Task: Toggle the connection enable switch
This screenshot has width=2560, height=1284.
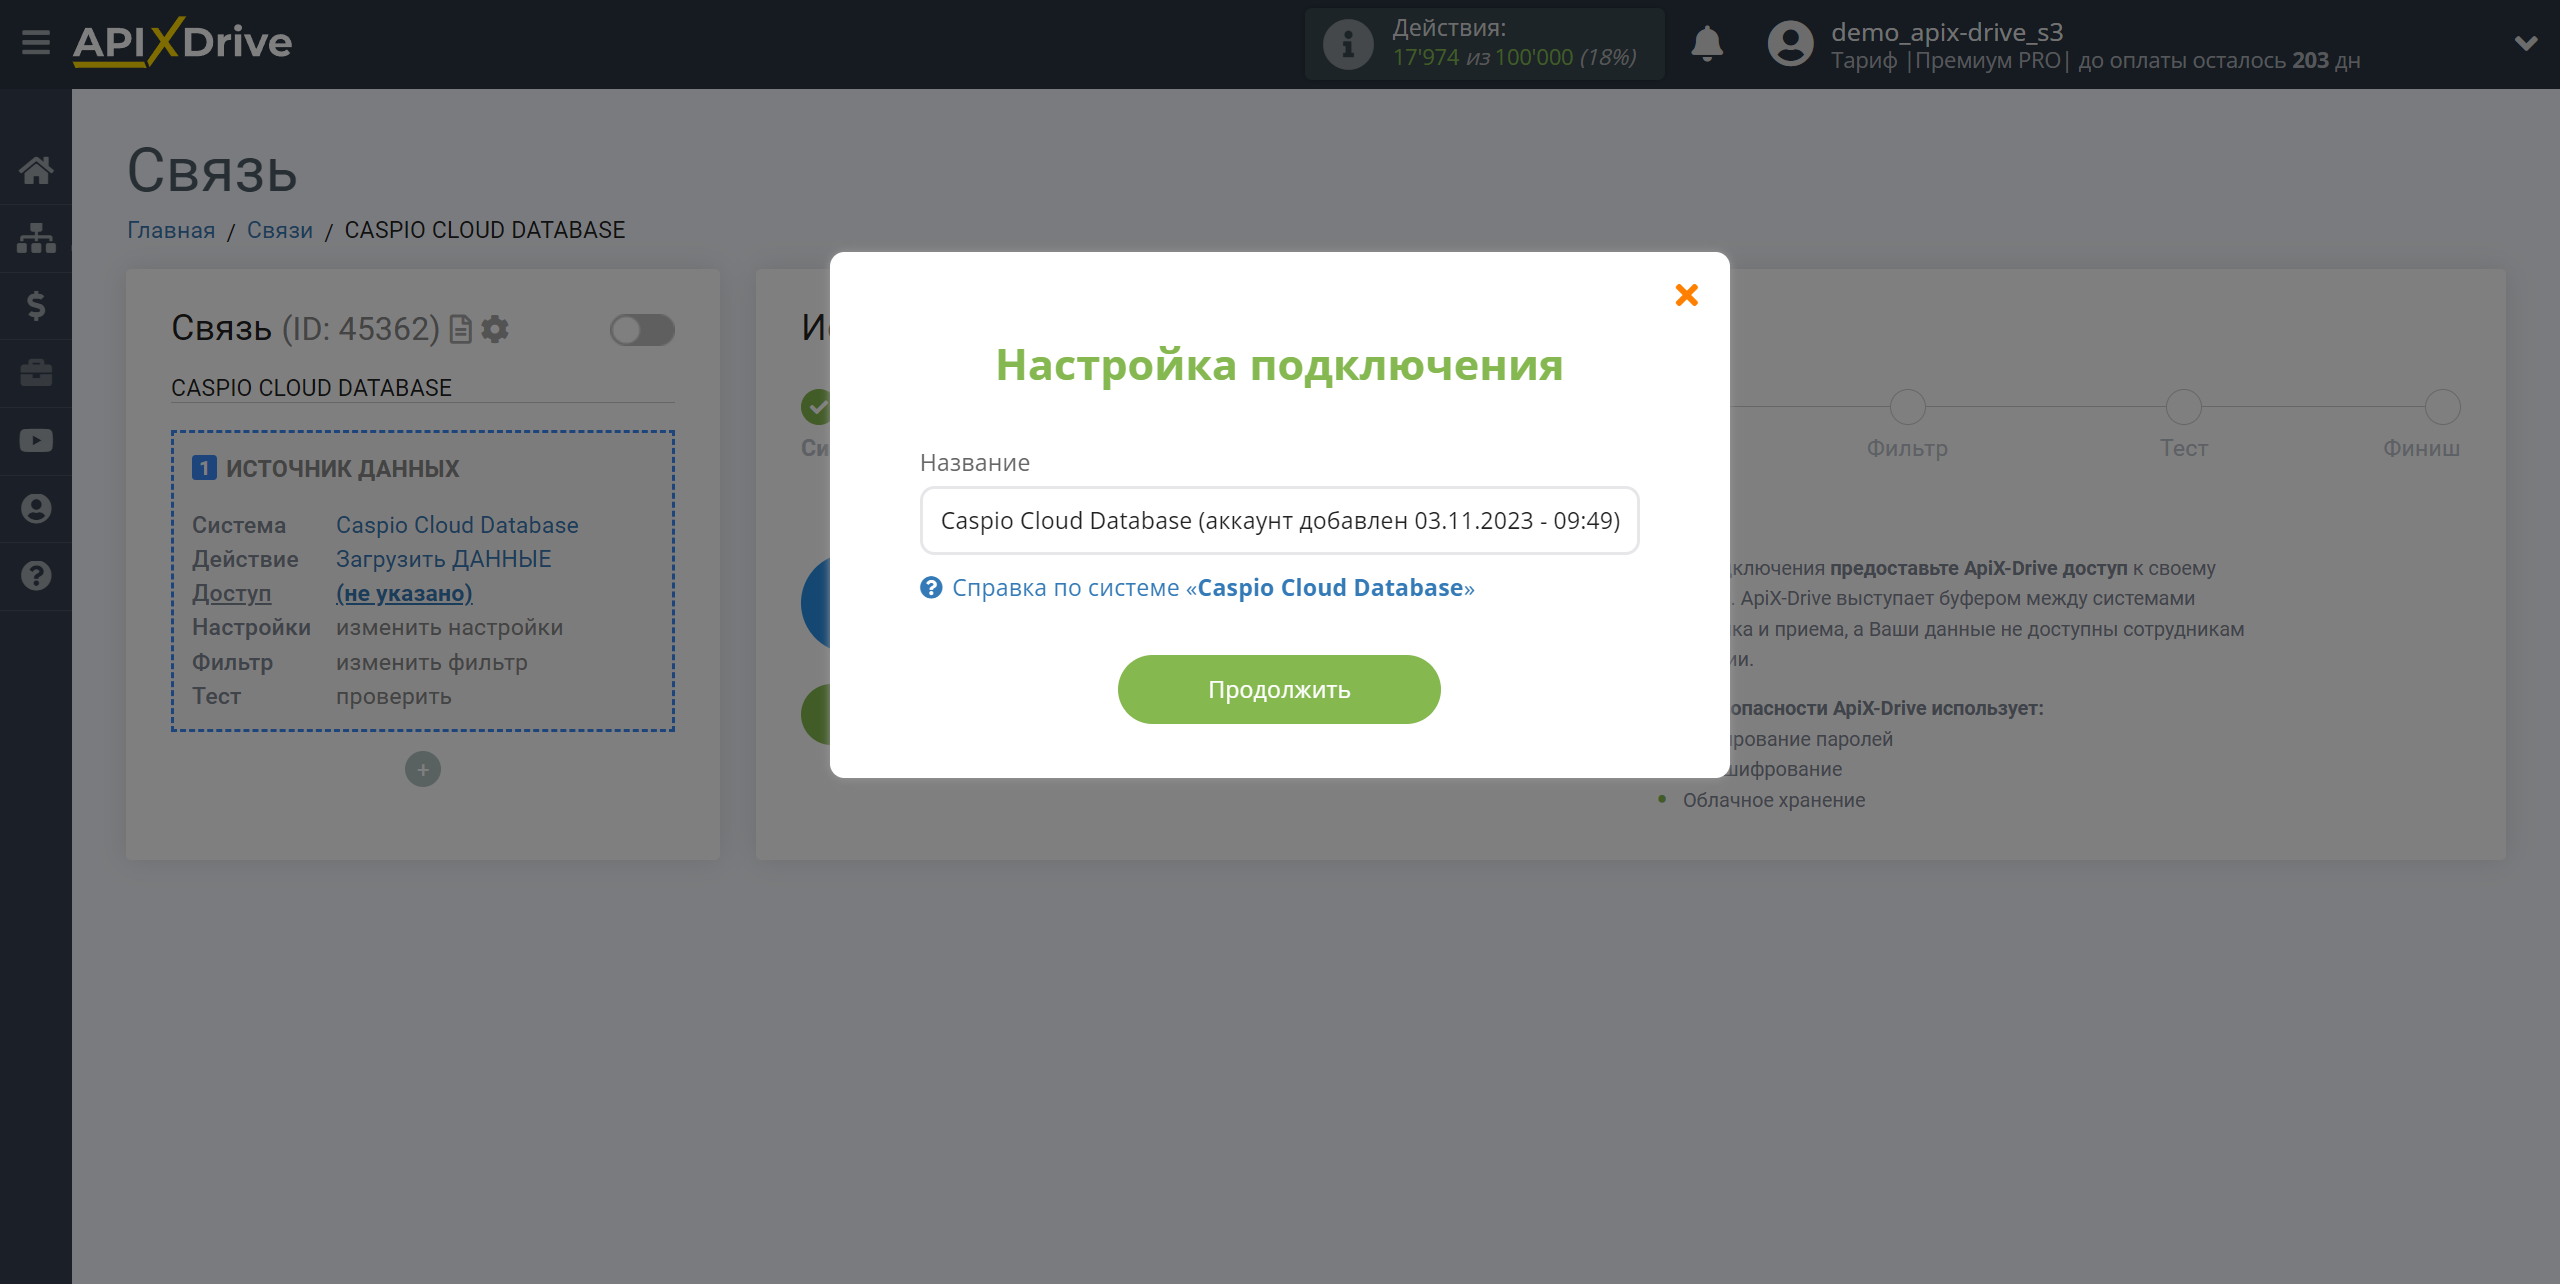Action: [642, 330]
